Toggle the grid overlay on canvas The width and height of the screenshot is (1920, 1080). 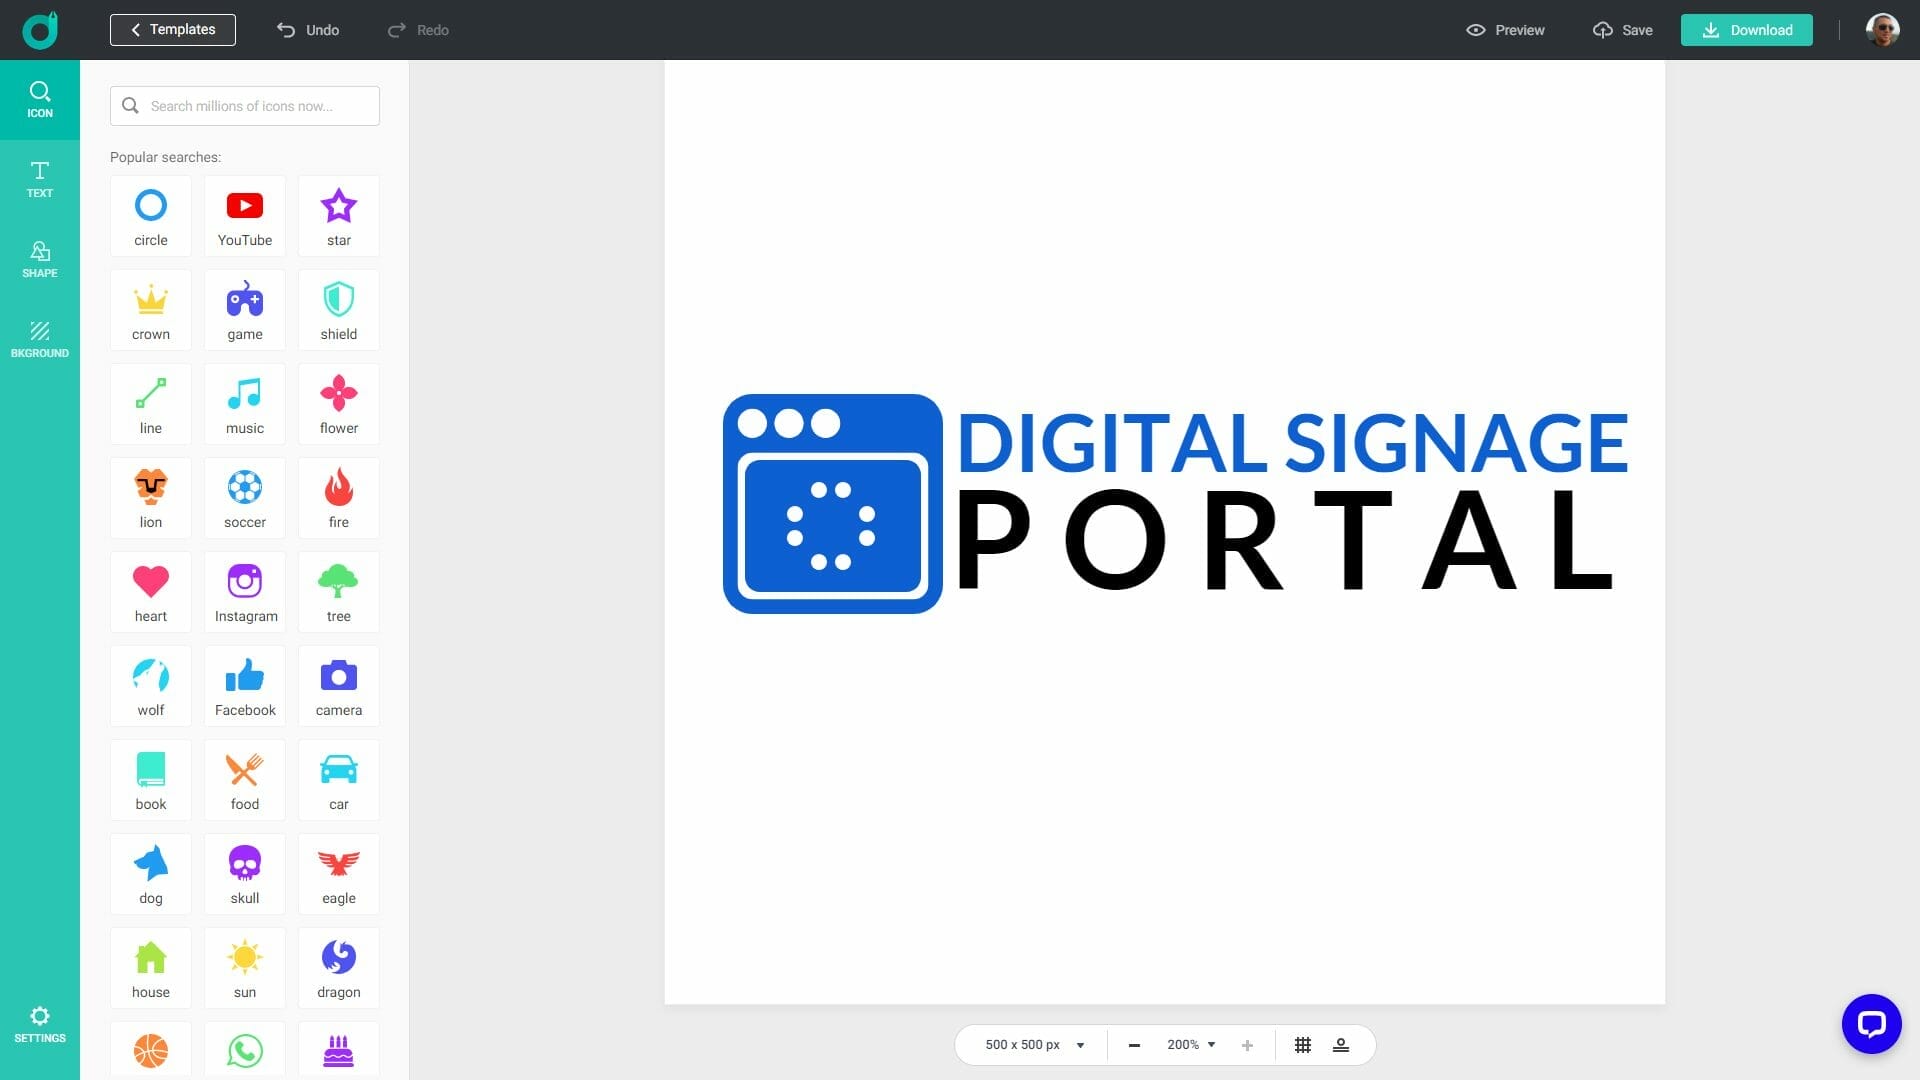[1303, 1045]
